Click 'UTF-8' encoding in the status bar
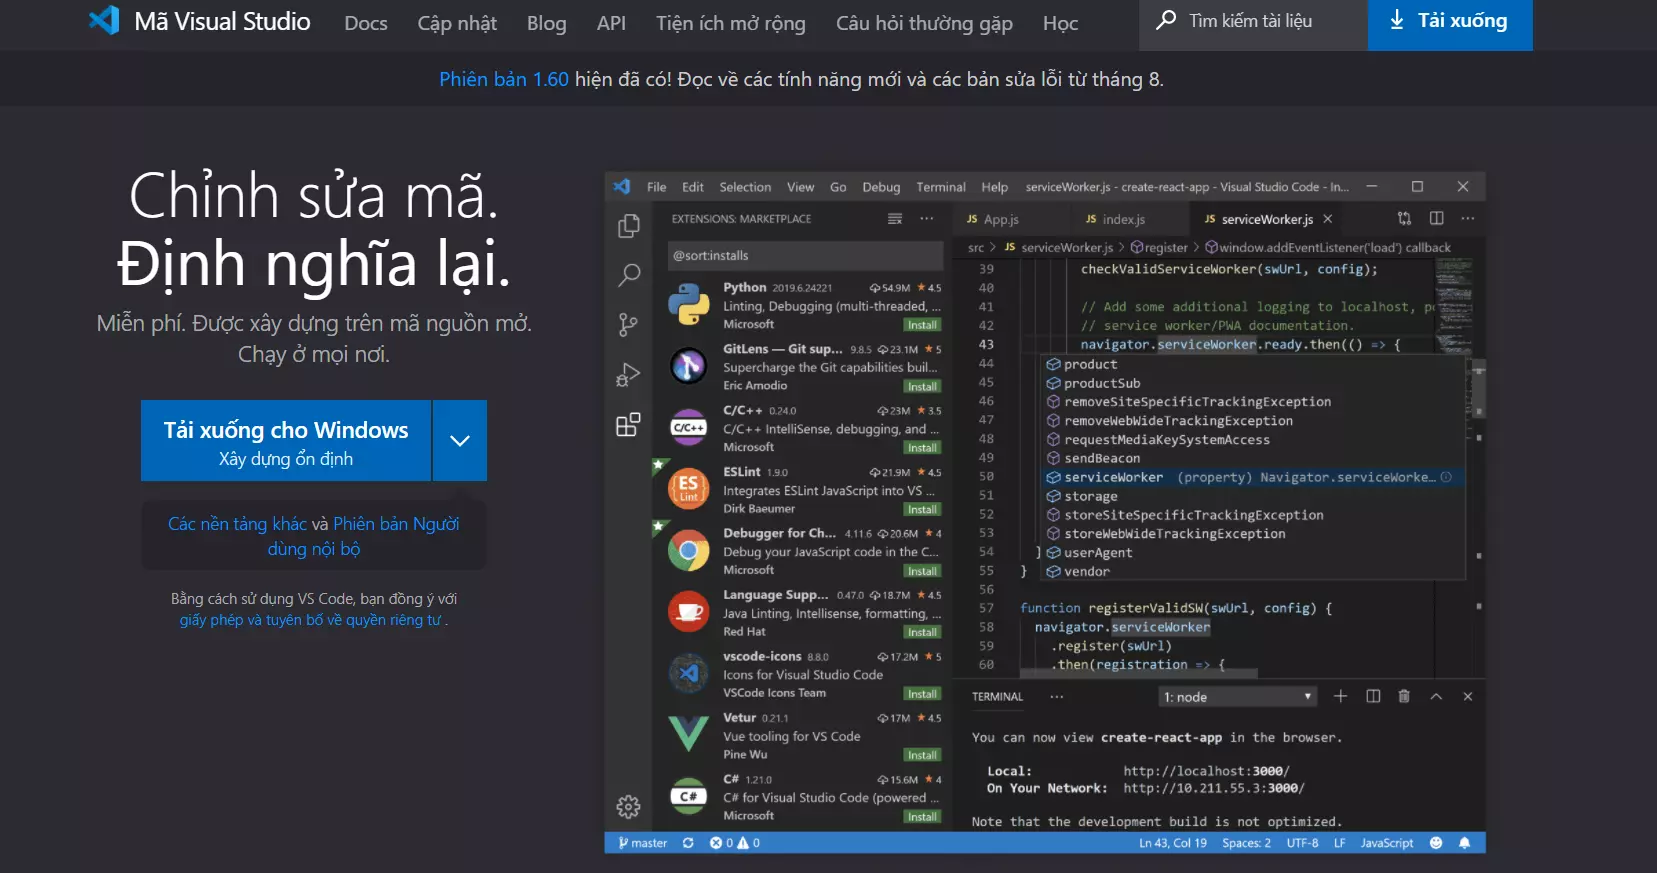Image resolution: width=1657 pixels, height=873 pixels. (1302, 843)
